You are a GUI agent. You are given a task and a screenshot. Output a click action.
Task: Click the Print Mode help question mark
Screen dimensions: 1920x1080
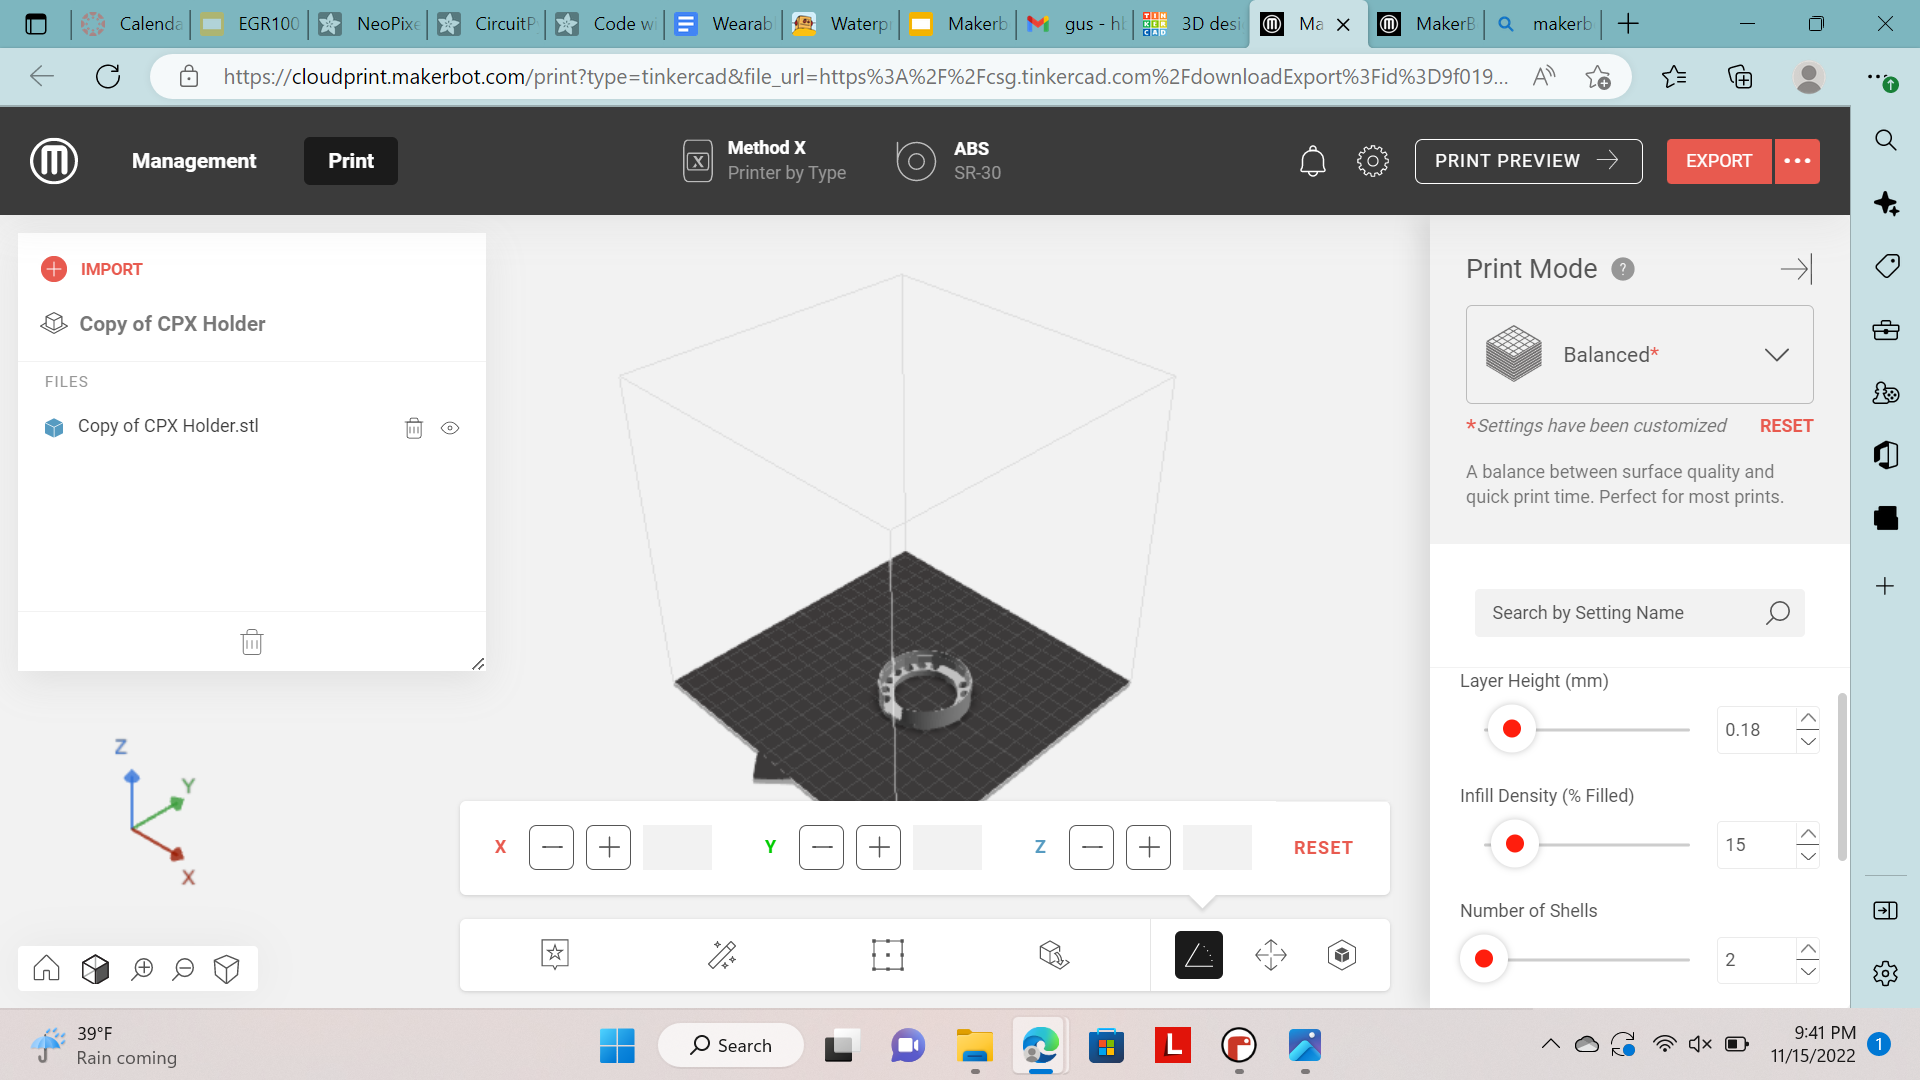click(x=1623, y=268)
